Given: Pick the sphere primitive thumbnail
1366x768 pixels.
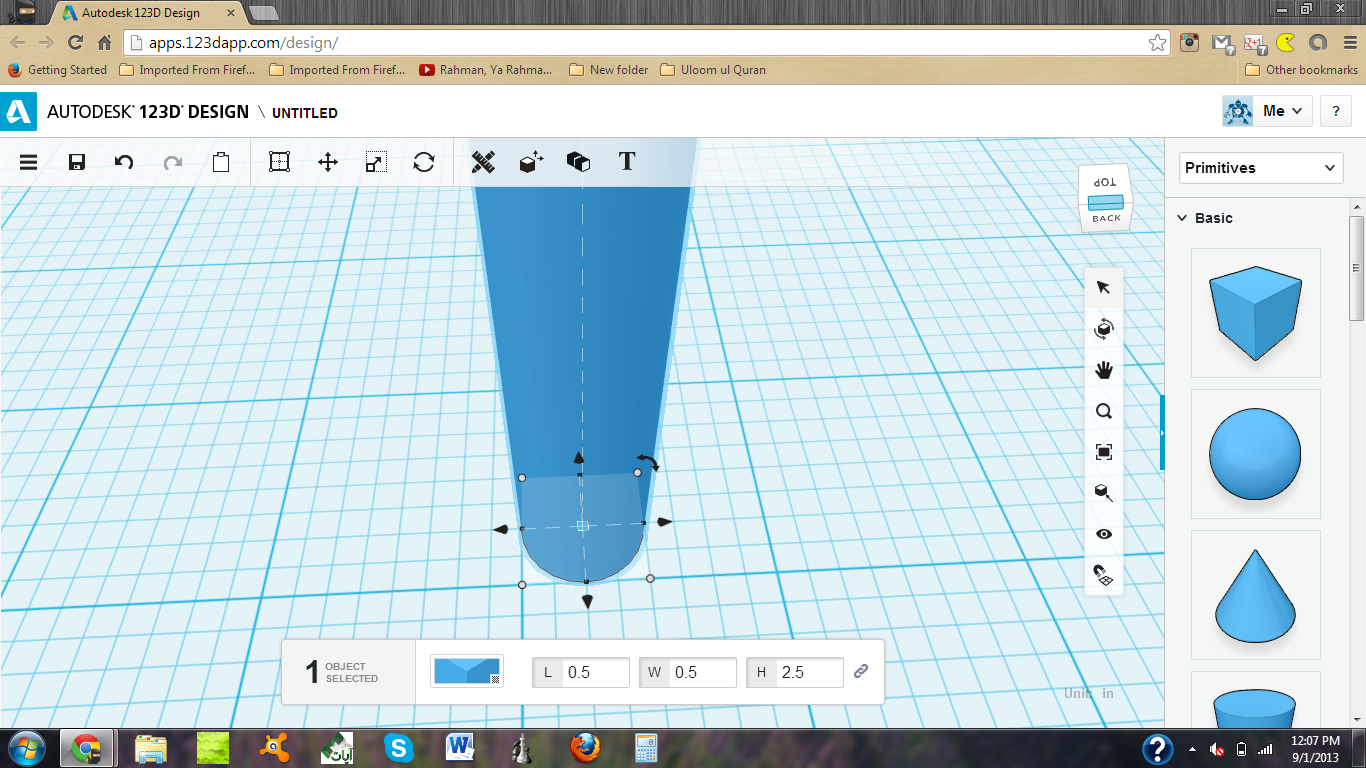Looking at the screenshot, I should pyautogui.click(x=1255, y=453).
